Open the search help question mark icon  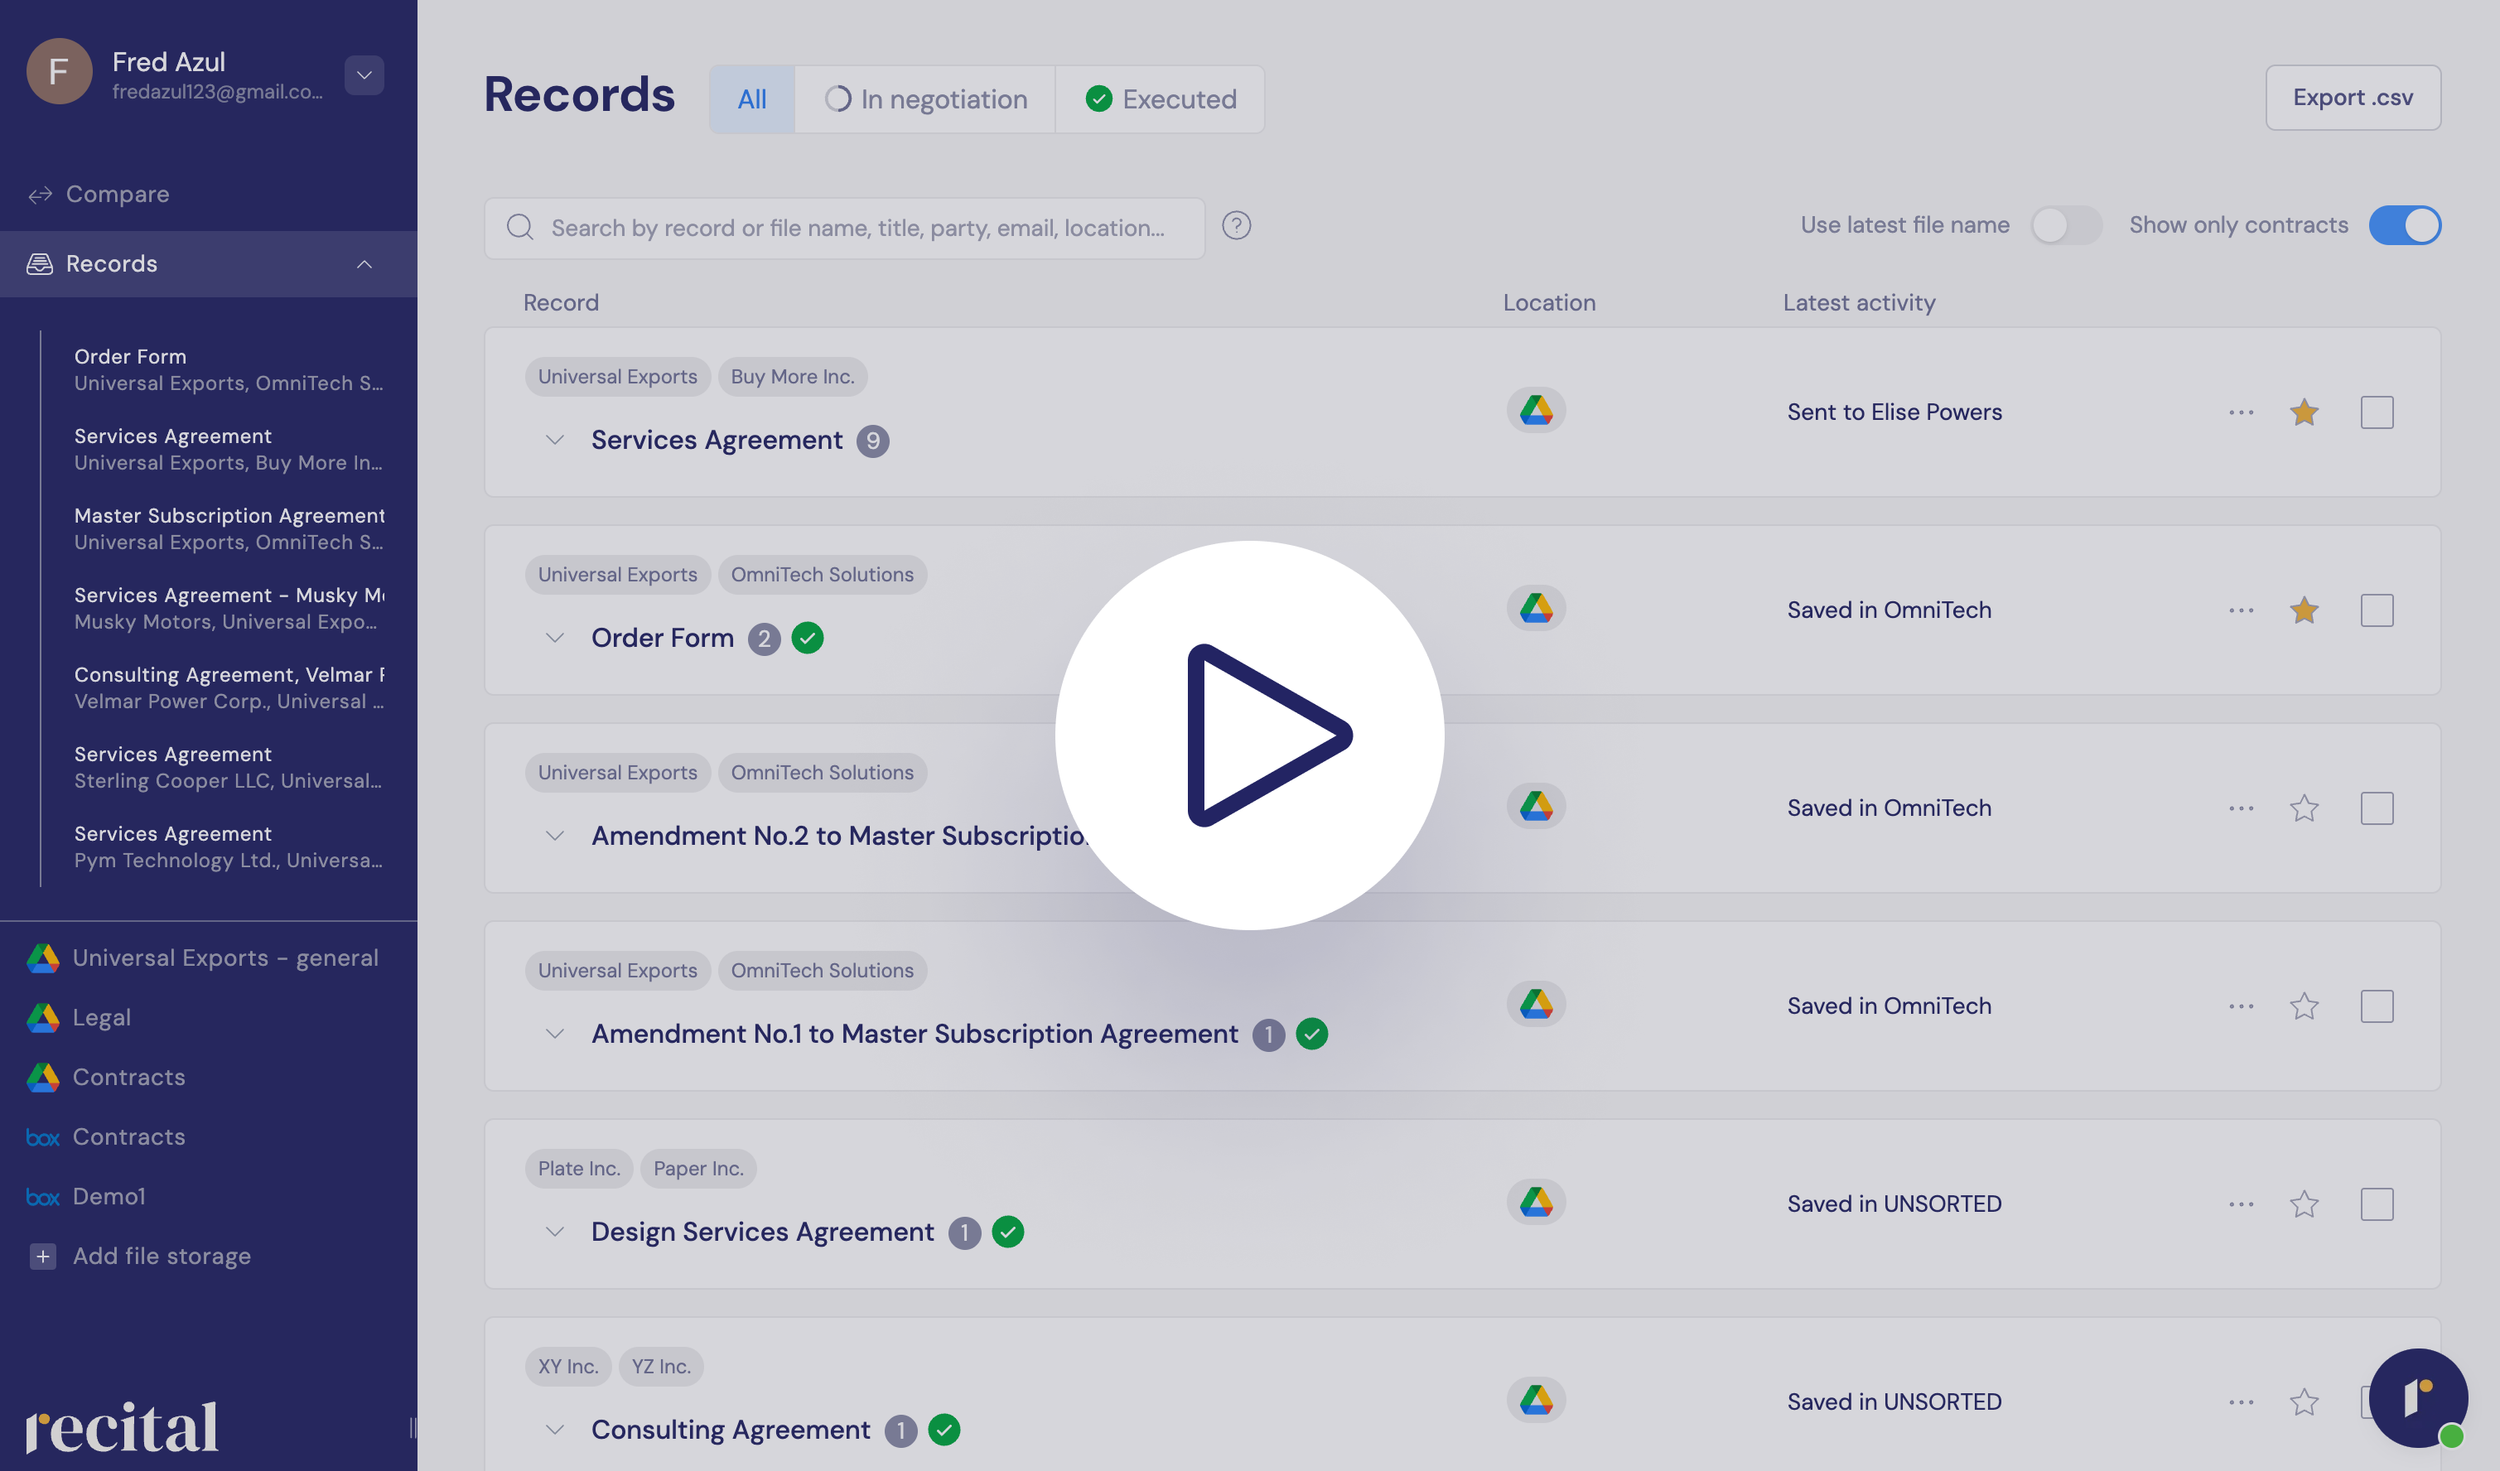click(1236, 226)
